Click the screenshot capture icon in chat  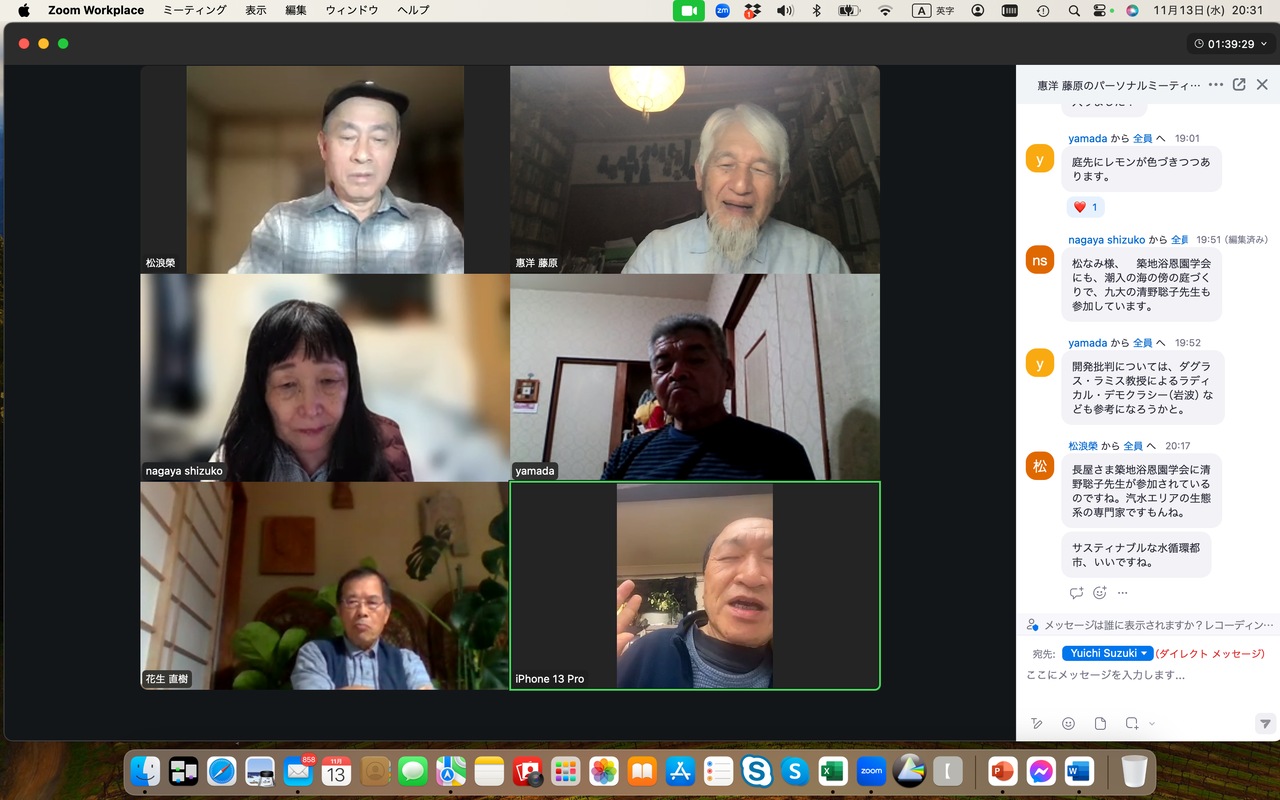coord(1132,723)
